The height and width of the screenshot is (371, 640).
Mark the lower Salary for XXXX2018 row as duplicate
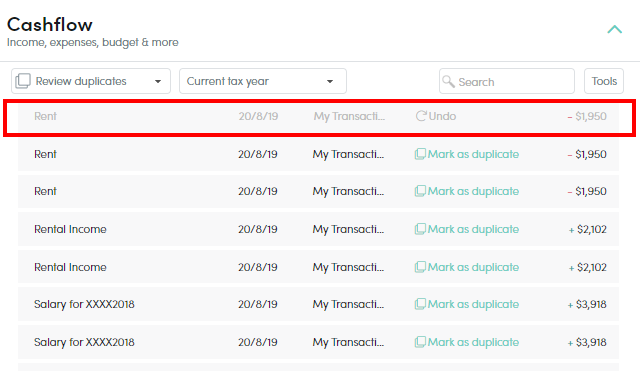(x=467, y=342)
